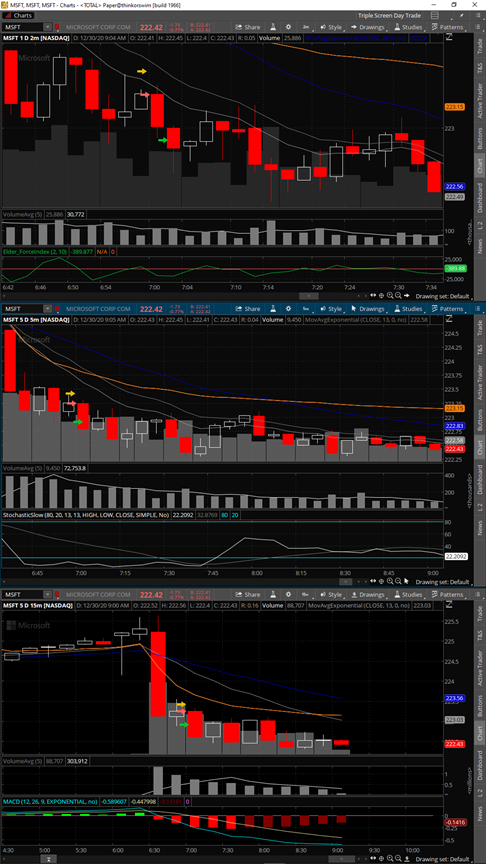Image resolution: width=486 pixels, height=864 pixels.
Task: Click the StochasticSlow study label
Action: (x=86, y=514)
